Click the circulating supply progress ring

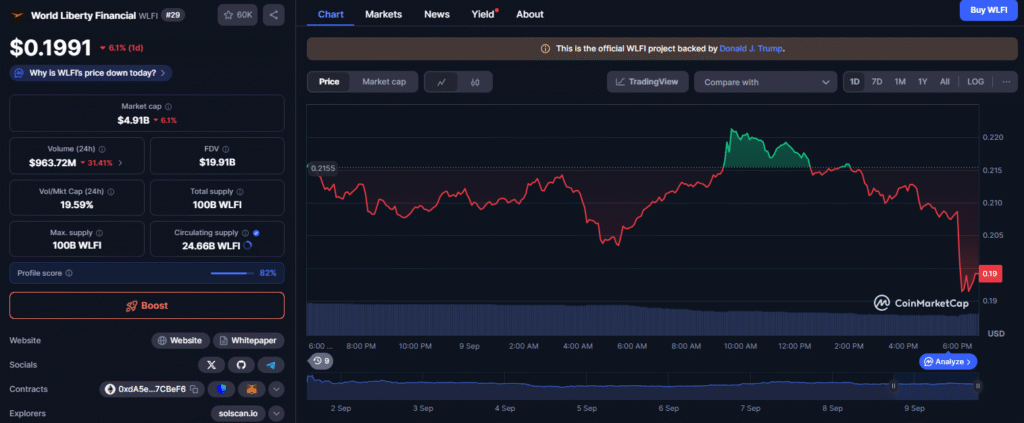pos(248,245)
